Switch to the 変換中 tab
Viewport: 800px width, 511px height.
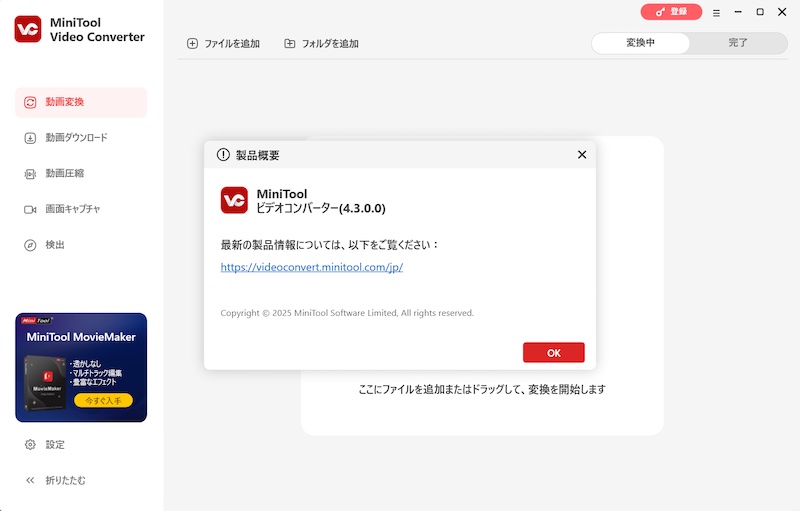641,43
